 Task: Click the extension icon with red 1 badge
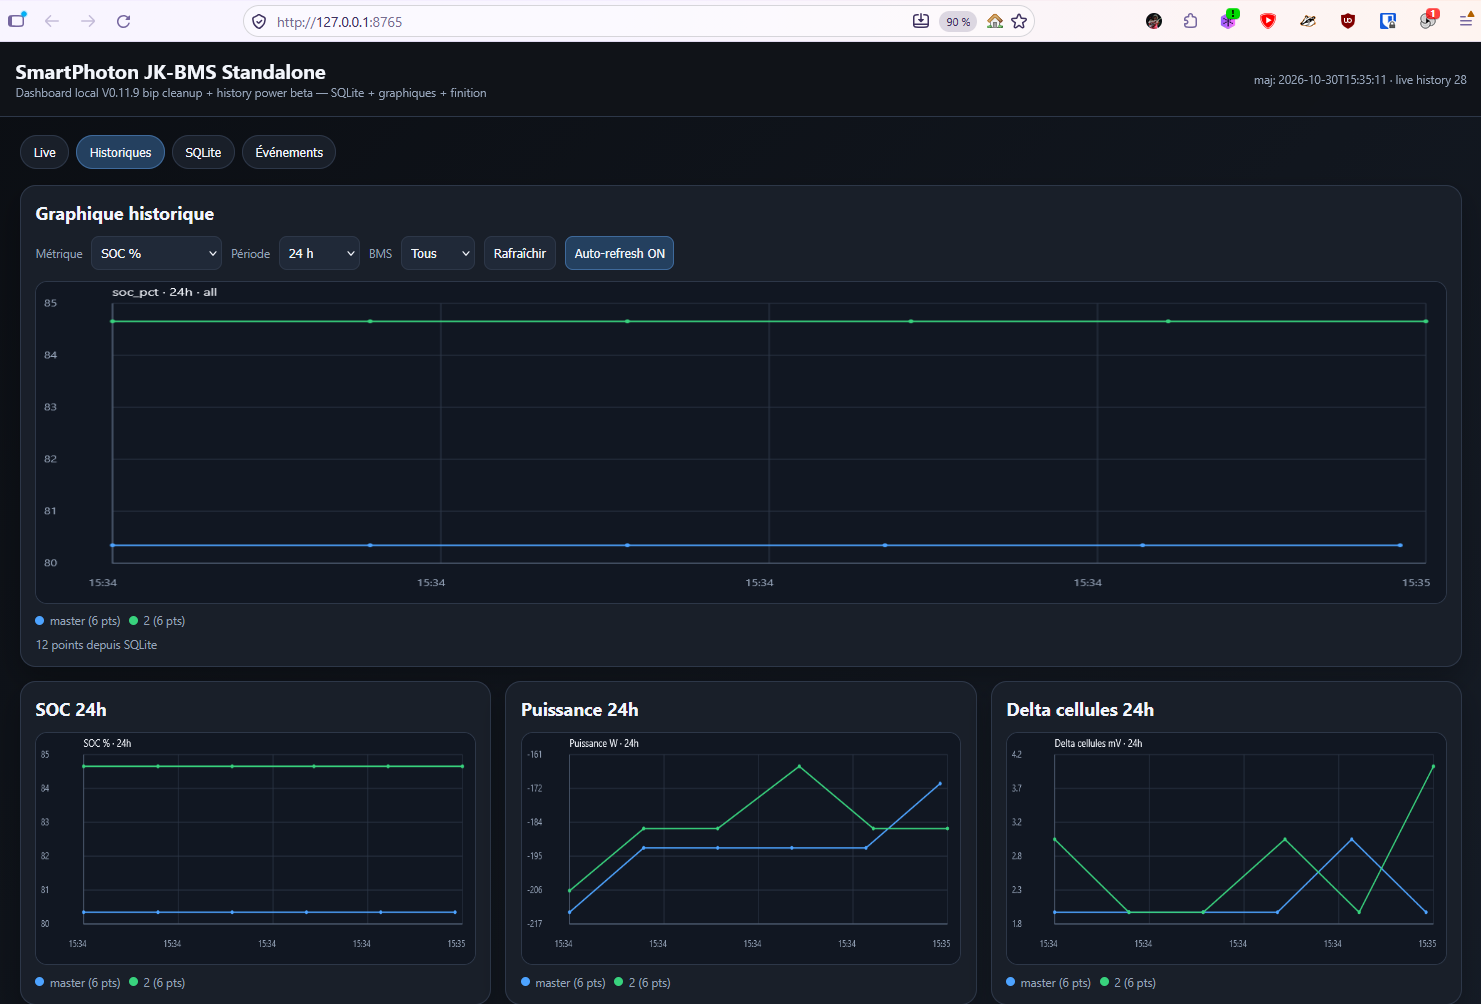pyautogui.click(x=1429, y=20)
